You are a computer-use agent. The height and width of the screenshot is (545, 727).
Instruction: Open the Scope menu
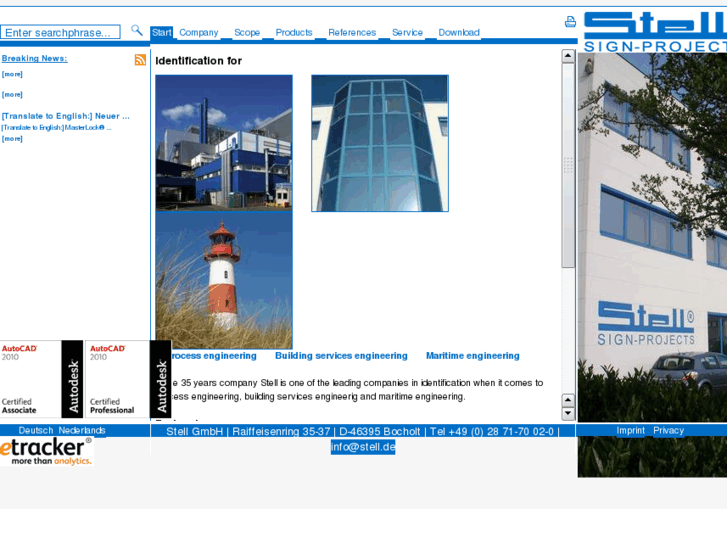(247, 32)
